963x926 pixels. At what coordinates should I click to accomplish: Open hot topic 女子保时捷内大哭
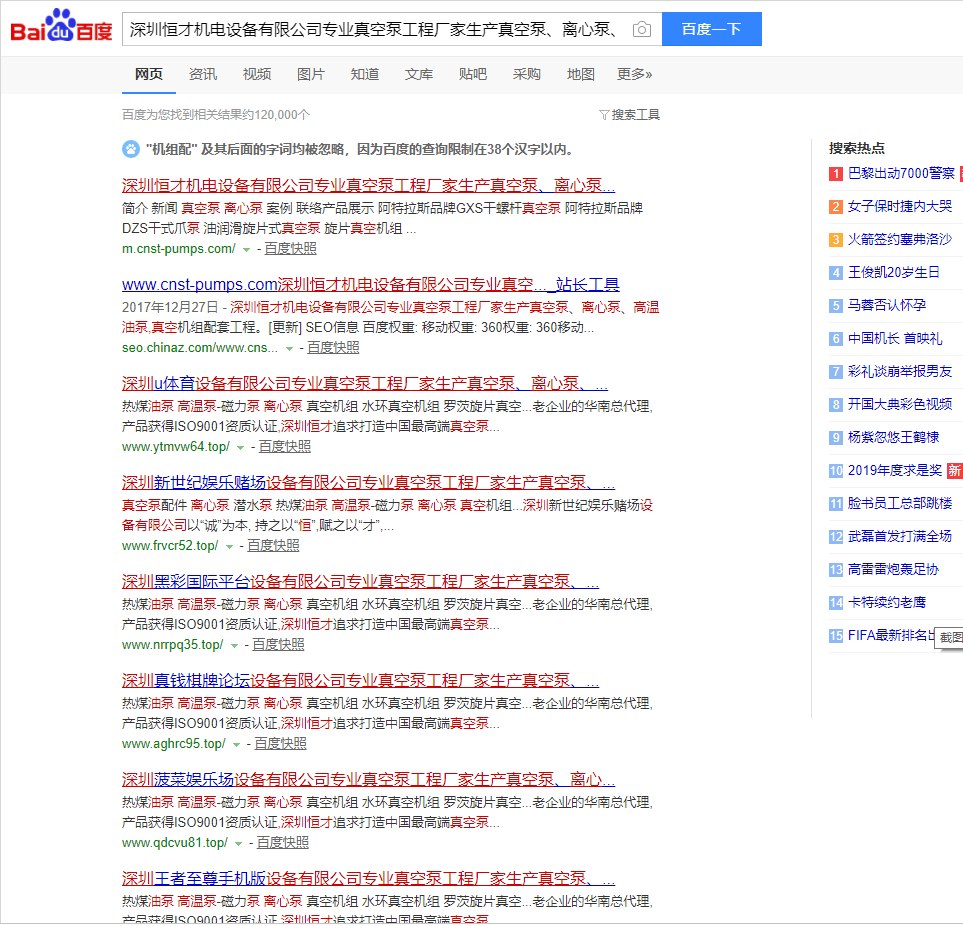[900, 206]
